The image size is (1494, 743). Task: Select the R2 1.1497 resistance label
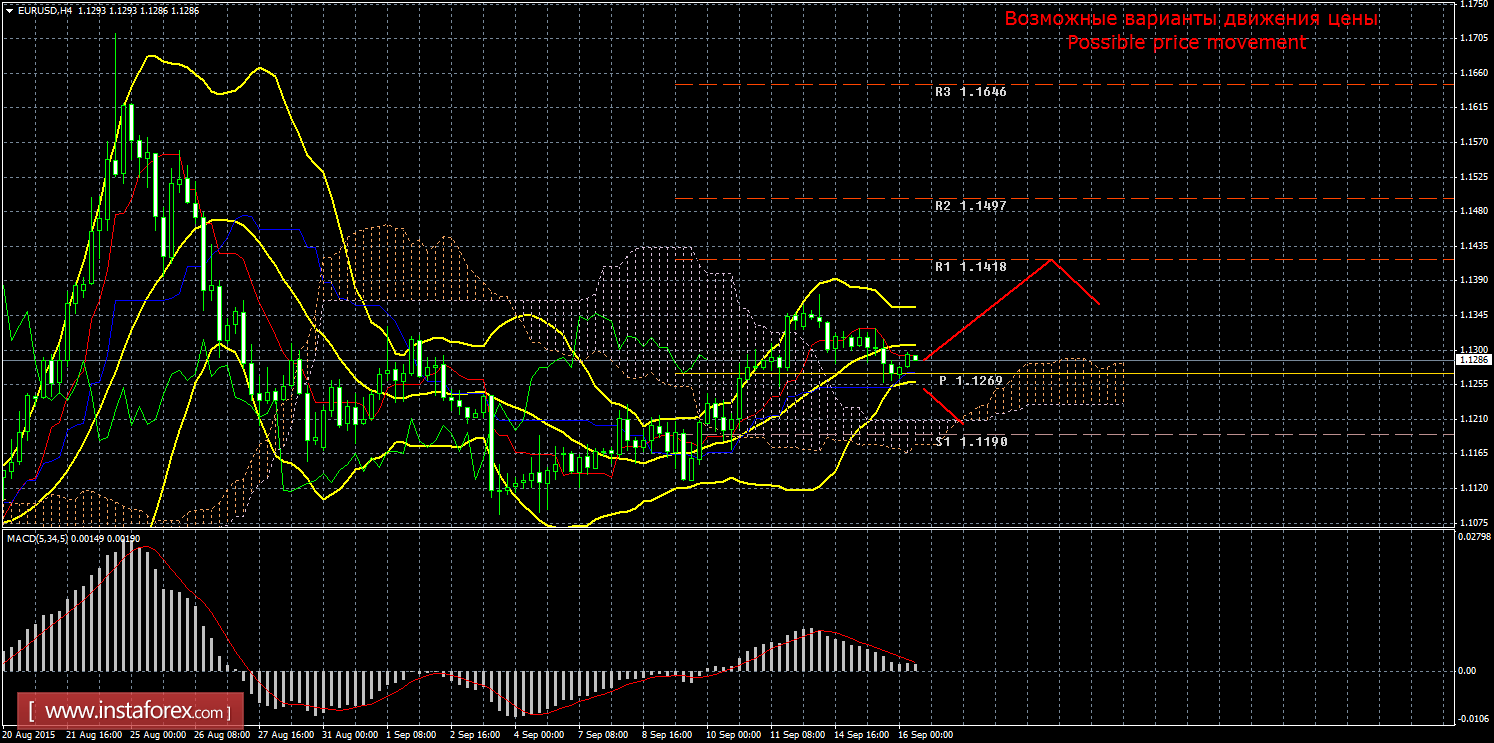(970, 205)
